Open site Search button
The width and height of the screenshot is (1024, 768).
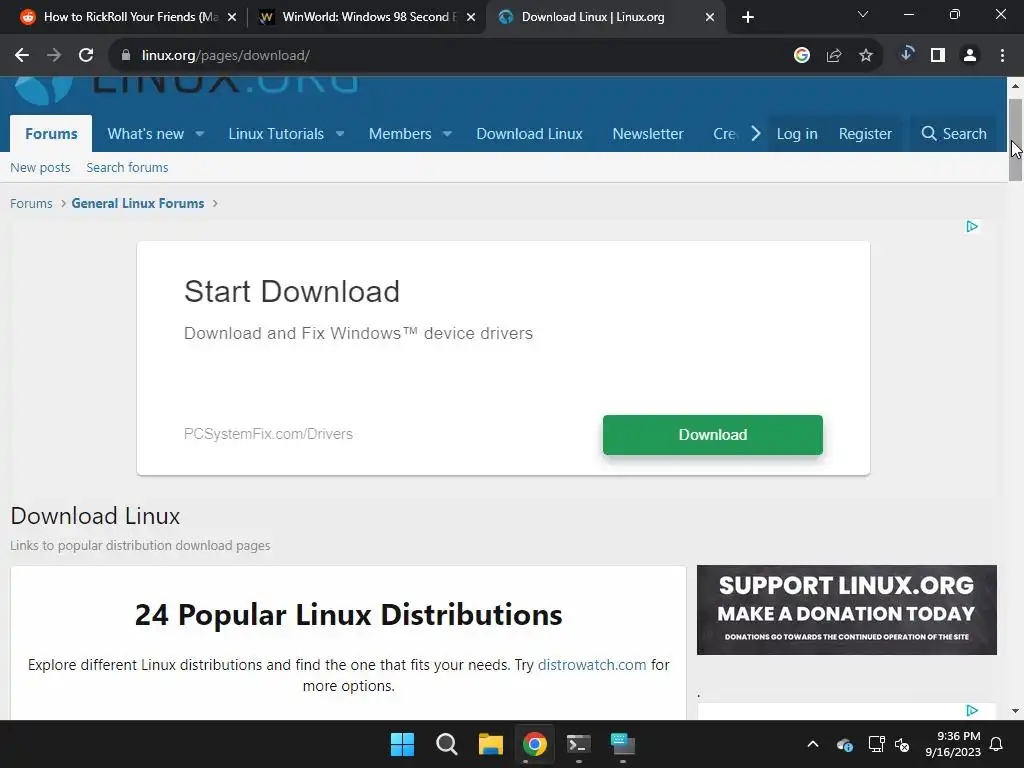[953, 134]
